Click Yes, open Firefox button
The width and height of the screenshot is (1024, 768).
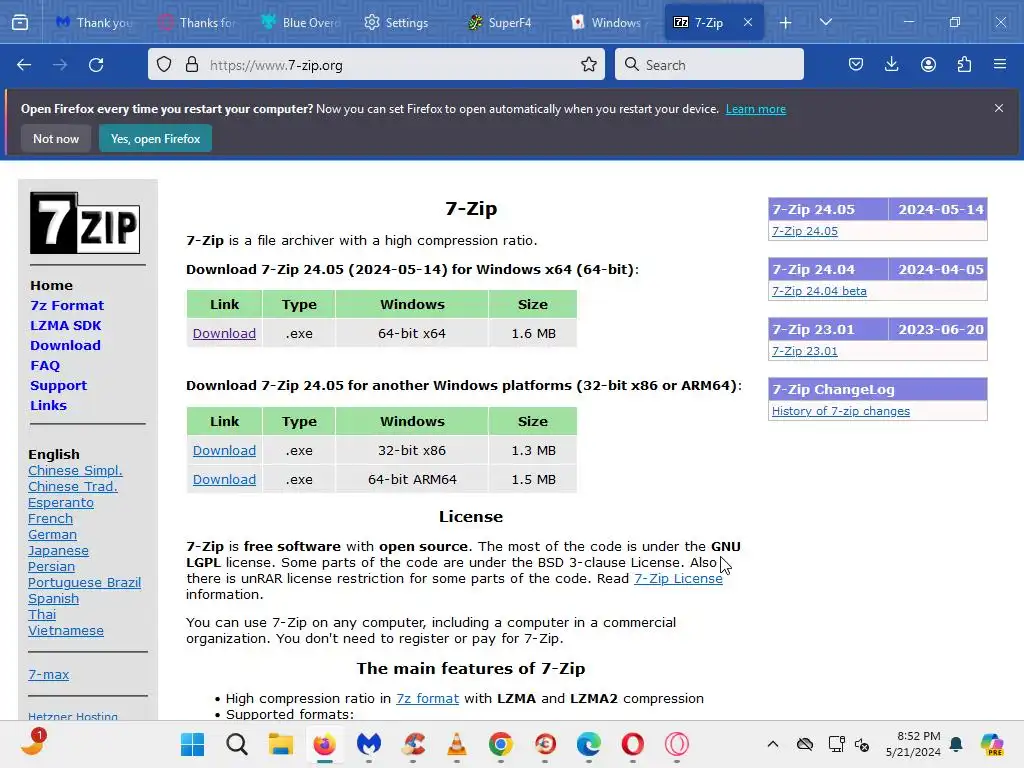coord(155,138)
